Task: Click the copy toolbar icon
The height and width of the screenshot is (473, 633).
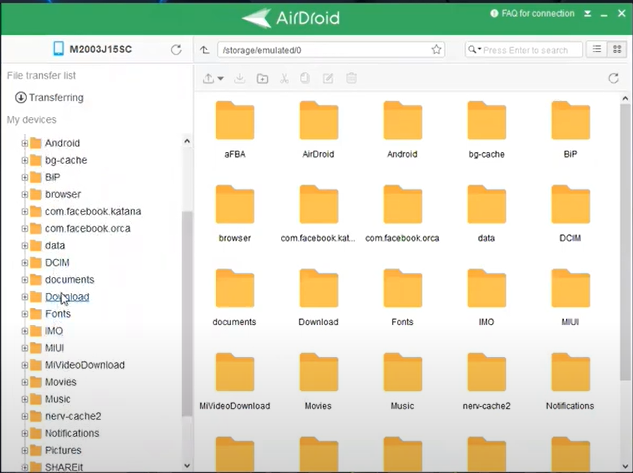Action: pos(305,78)
